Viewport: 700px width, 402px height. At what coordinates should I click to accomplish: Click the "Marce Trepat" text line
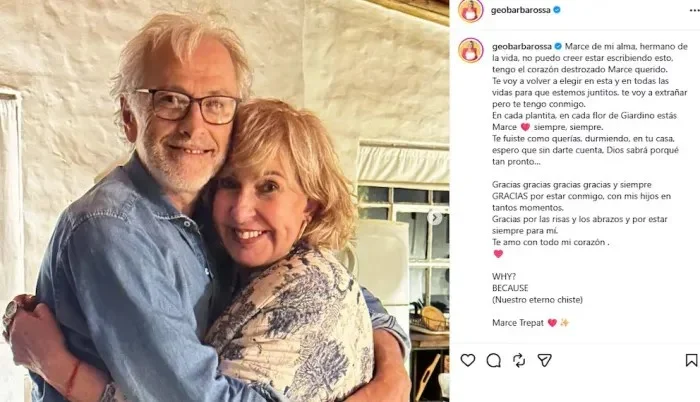[518, 322]
